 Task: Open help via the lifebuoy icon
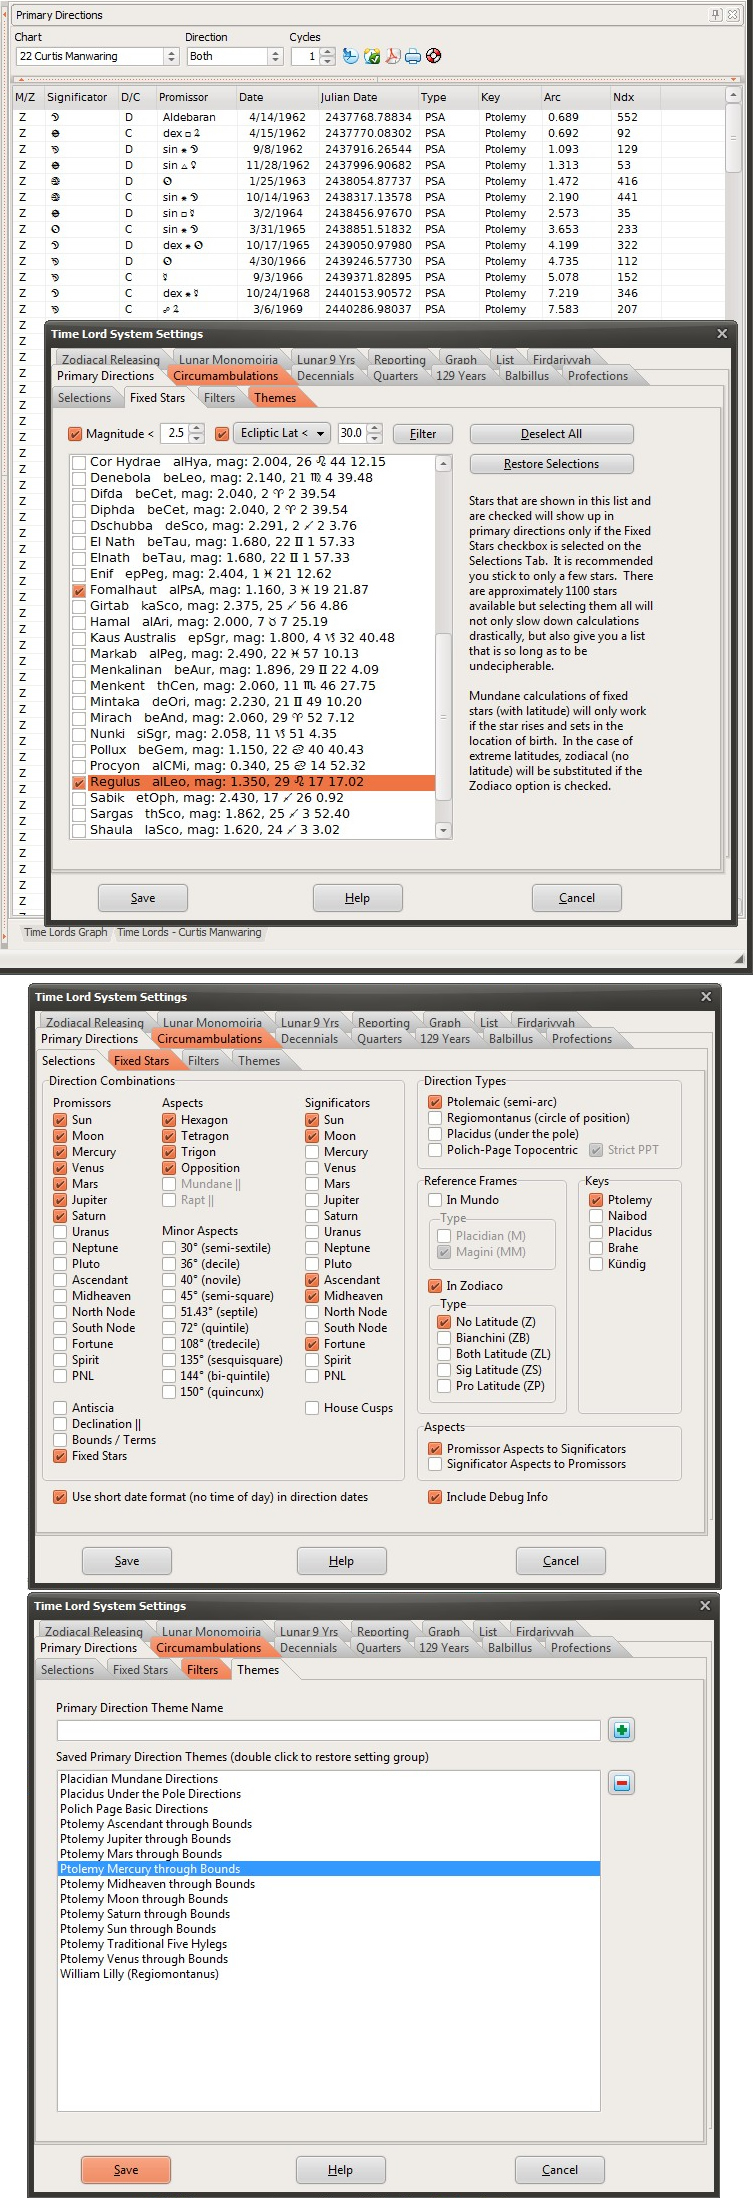pos(433,56)
